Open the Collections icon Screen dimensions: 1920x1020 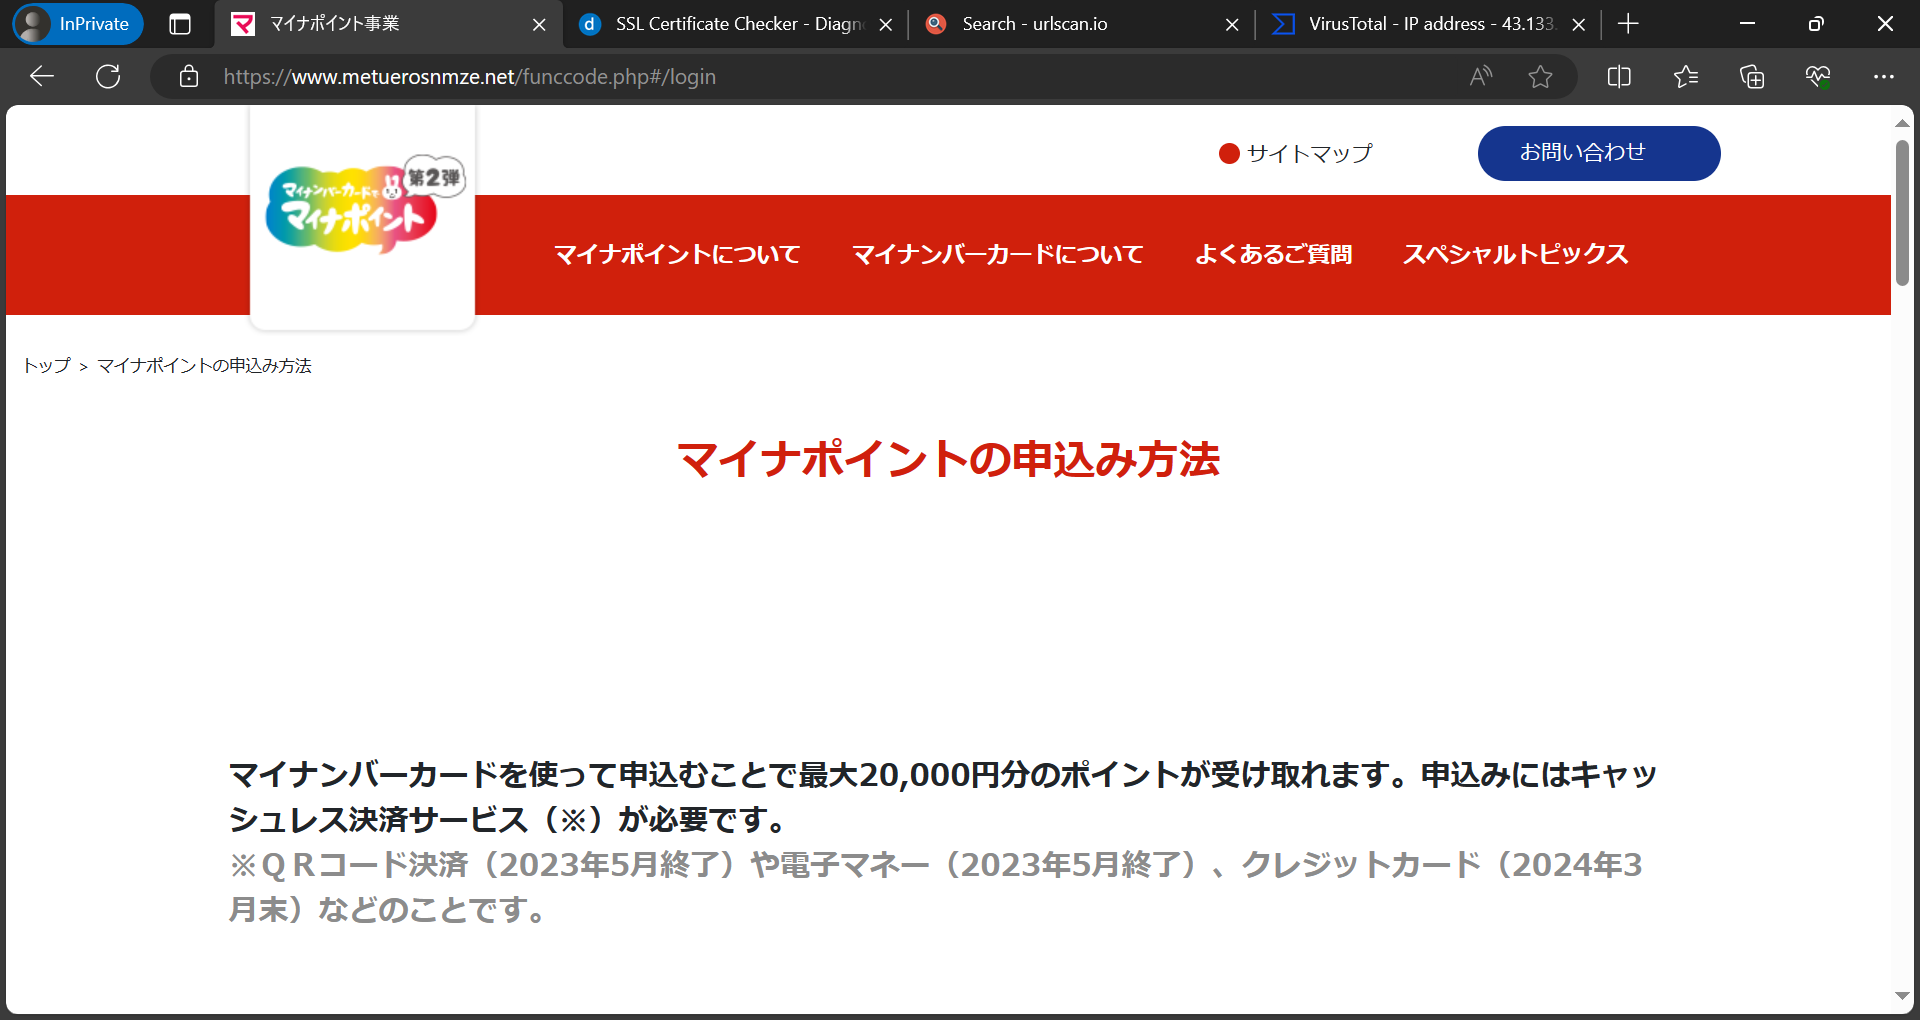click(x=1752, y=76)
